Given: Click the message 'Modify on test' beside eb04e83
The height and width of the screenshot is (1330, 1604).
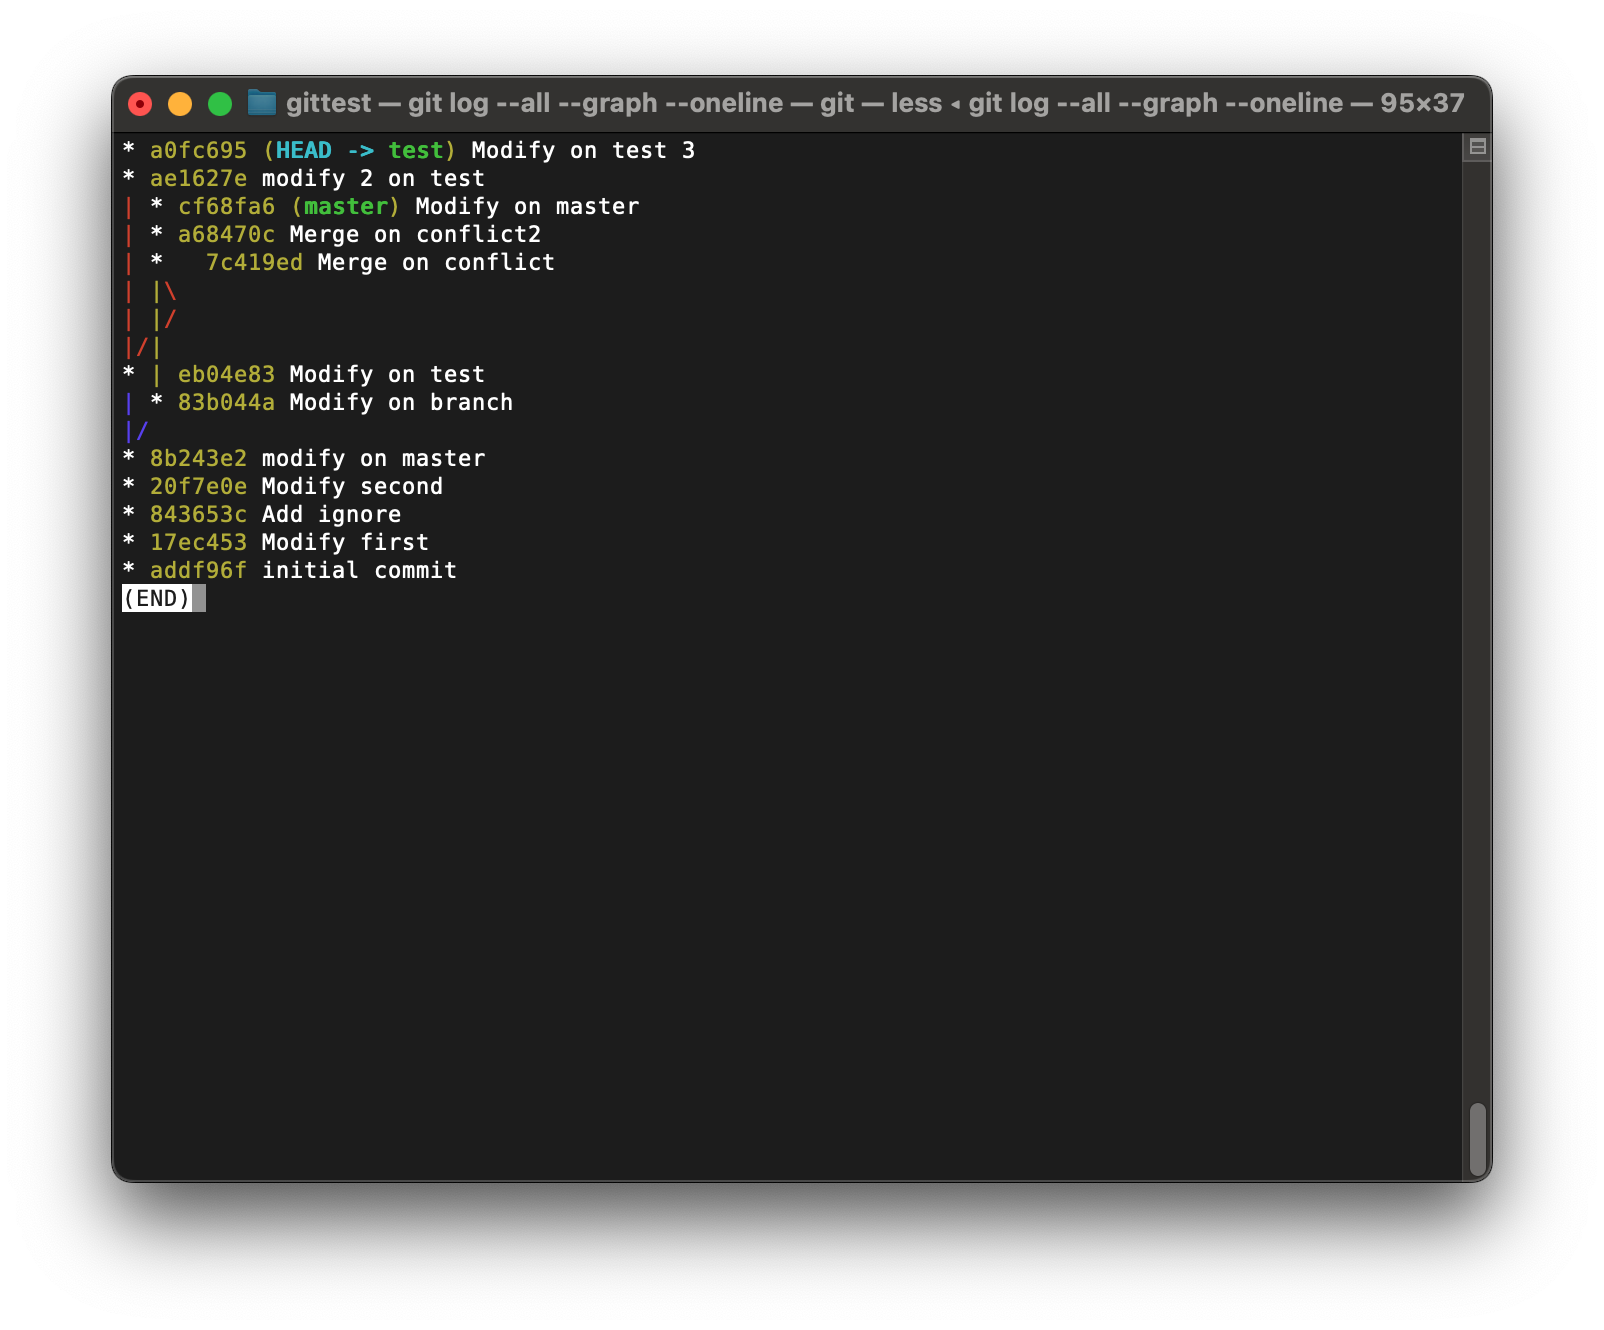Looking at the screenshot, I should 387,375.
